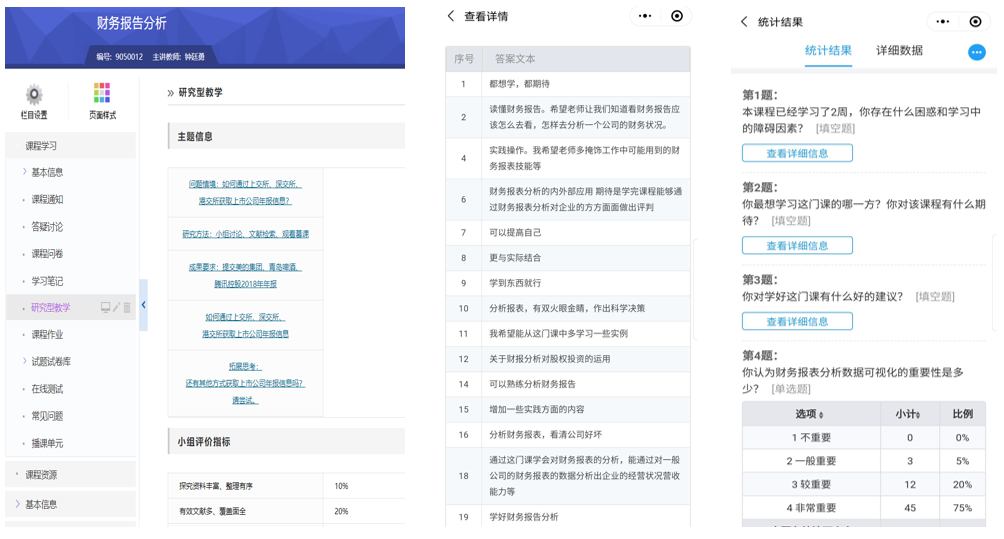The width and height of the screenshot is (1004, 539).
Task: Open 栏目设置 gear icon
Action: 34,95
